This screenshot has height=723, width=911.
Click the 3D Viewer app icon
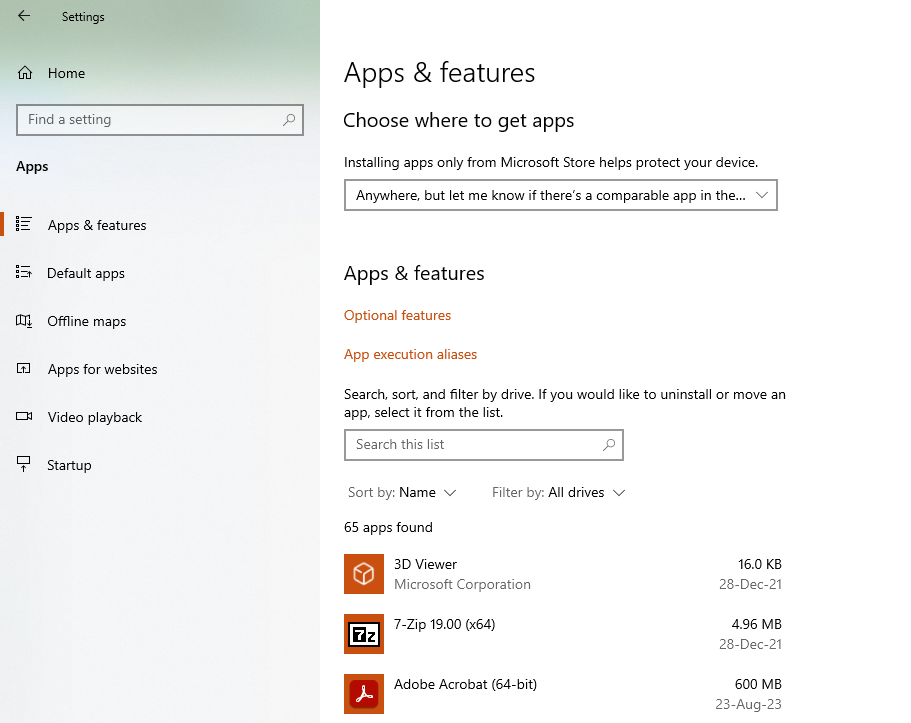point(364,574)
